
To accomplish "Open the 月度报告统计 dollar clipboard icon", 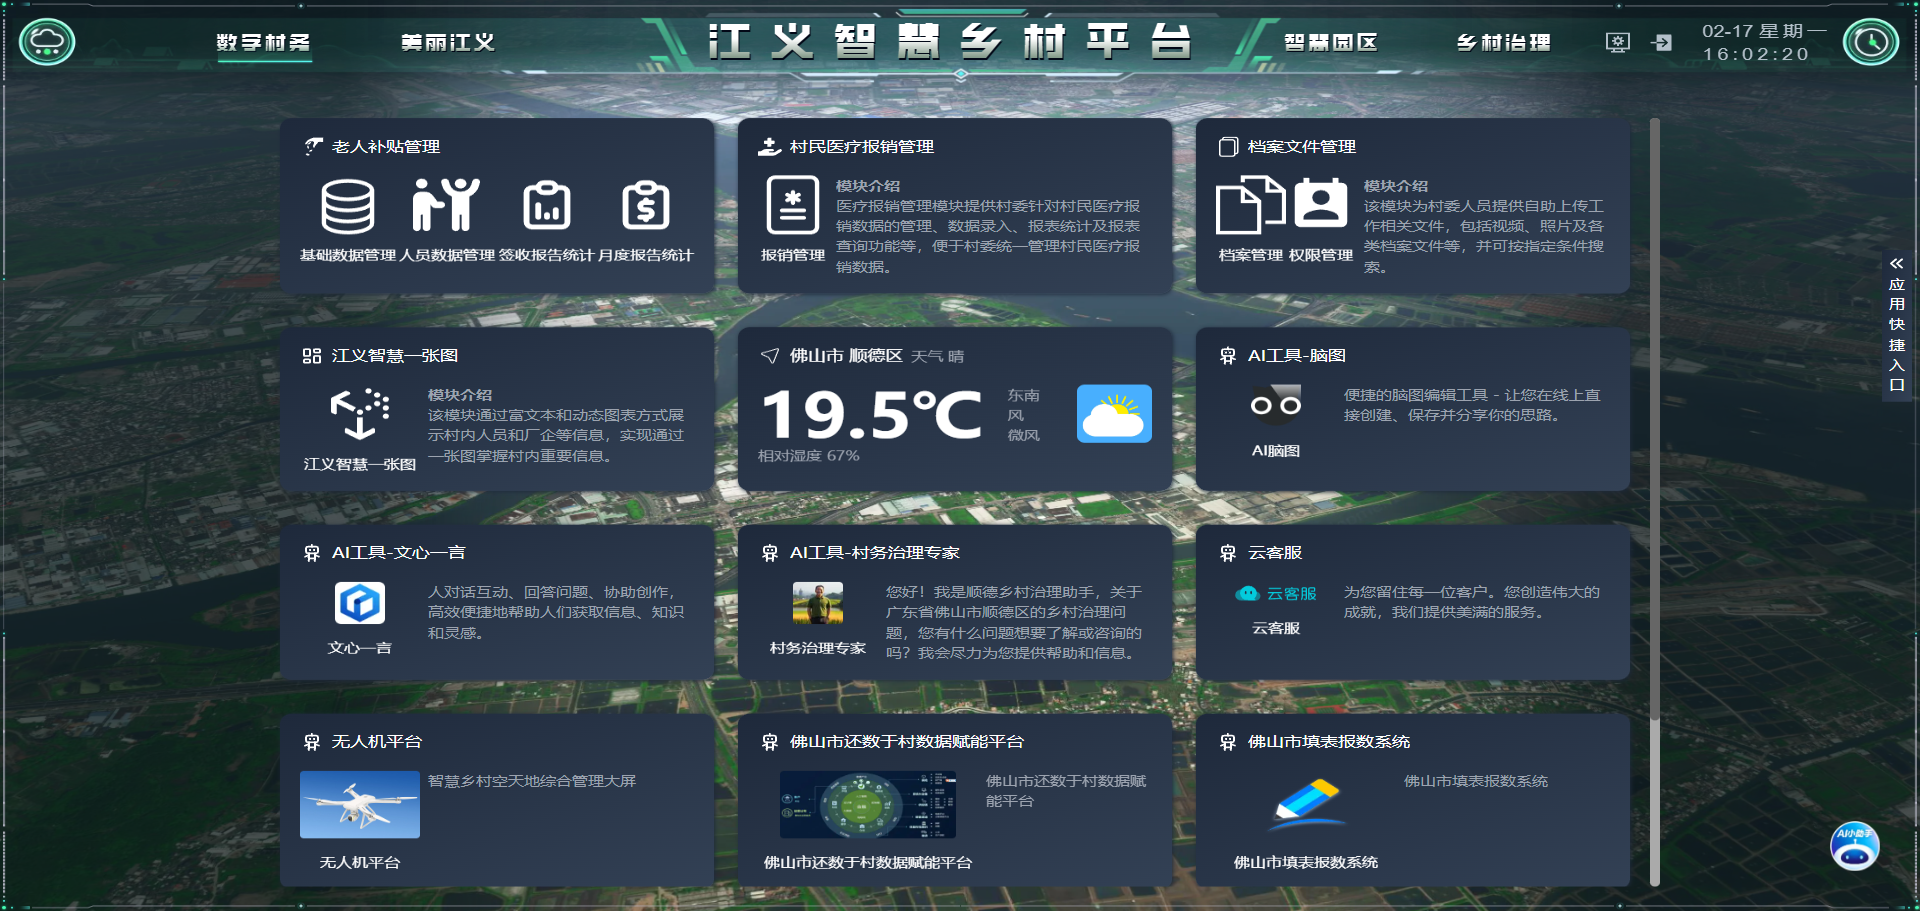I will pyautogui.click(x=645, y=206).
